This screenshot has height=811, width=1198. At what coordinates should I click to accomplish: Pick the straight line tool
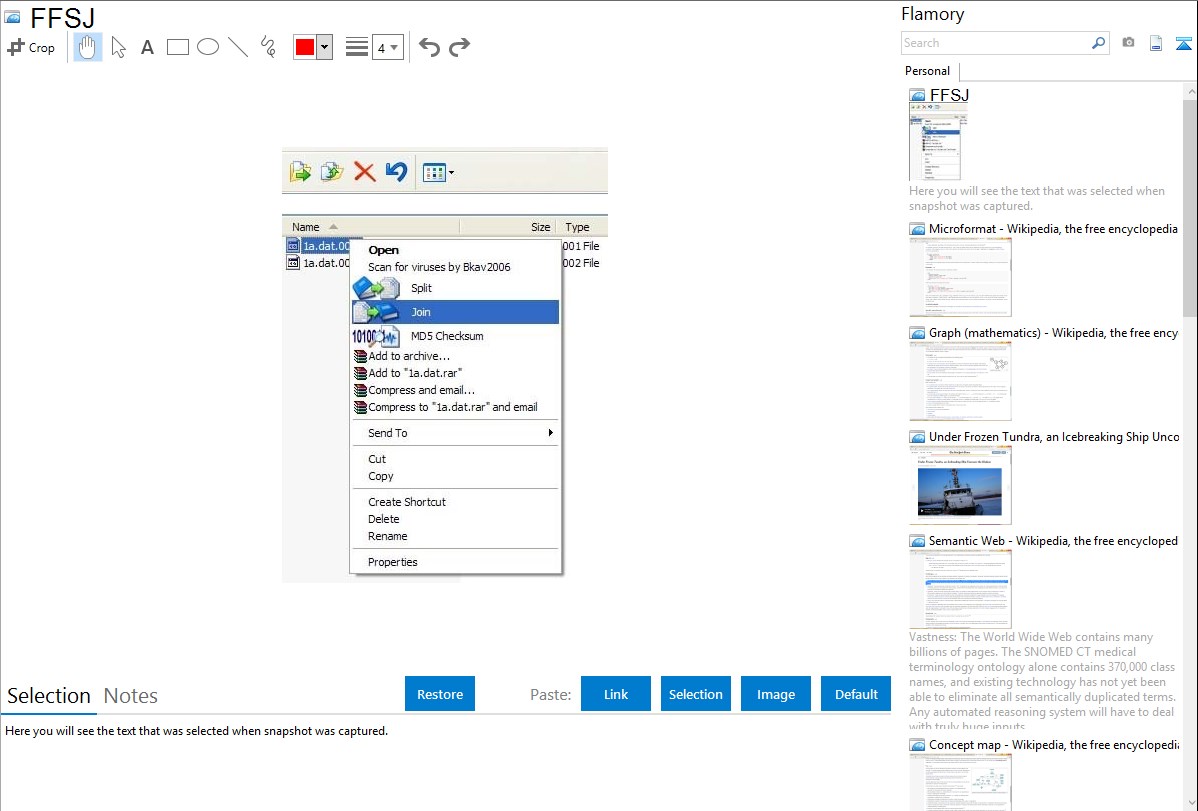238,47
